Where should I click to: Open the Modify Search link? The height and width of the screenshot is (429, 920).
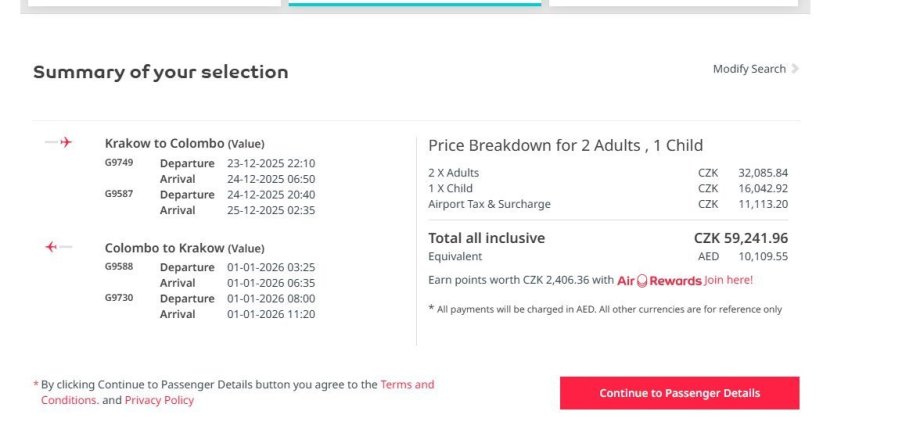tap(749, 69)
